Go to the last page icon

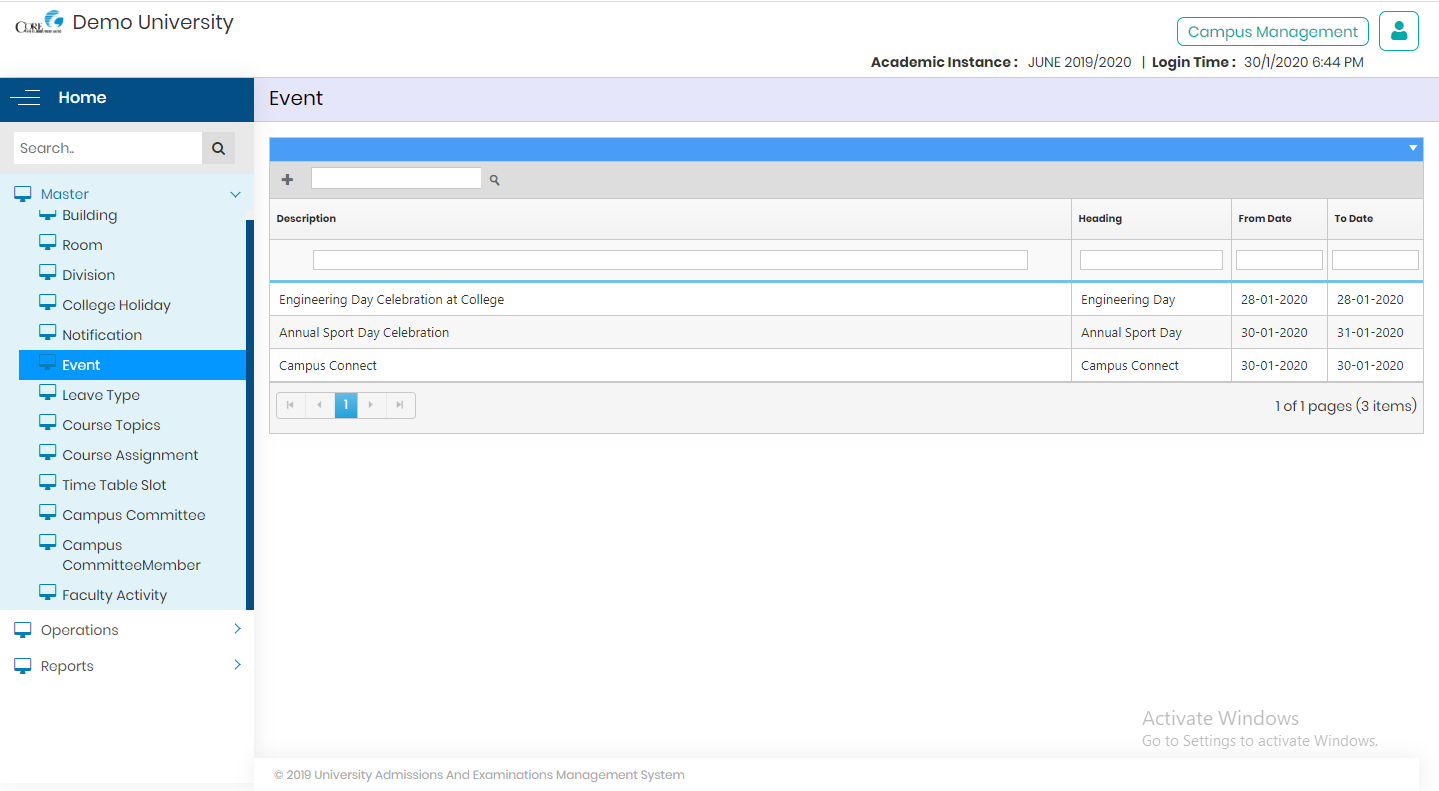[400, 405]
